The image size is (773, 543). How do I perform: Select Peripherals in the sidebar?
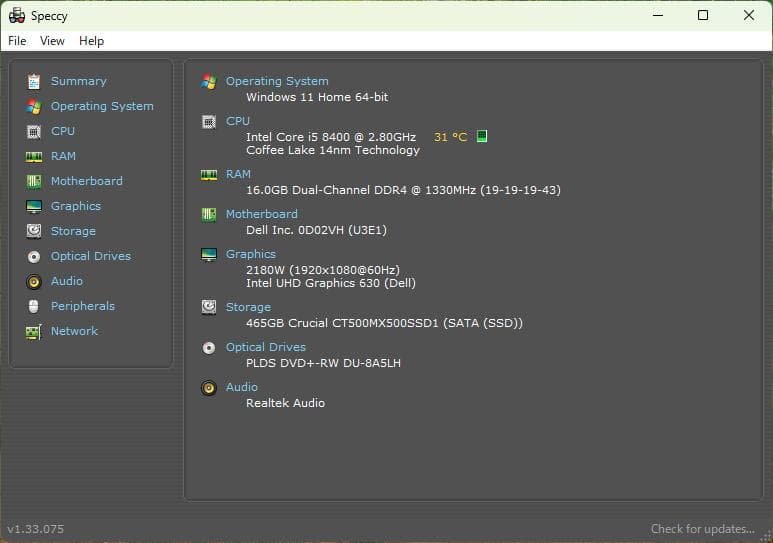(83, 306)
